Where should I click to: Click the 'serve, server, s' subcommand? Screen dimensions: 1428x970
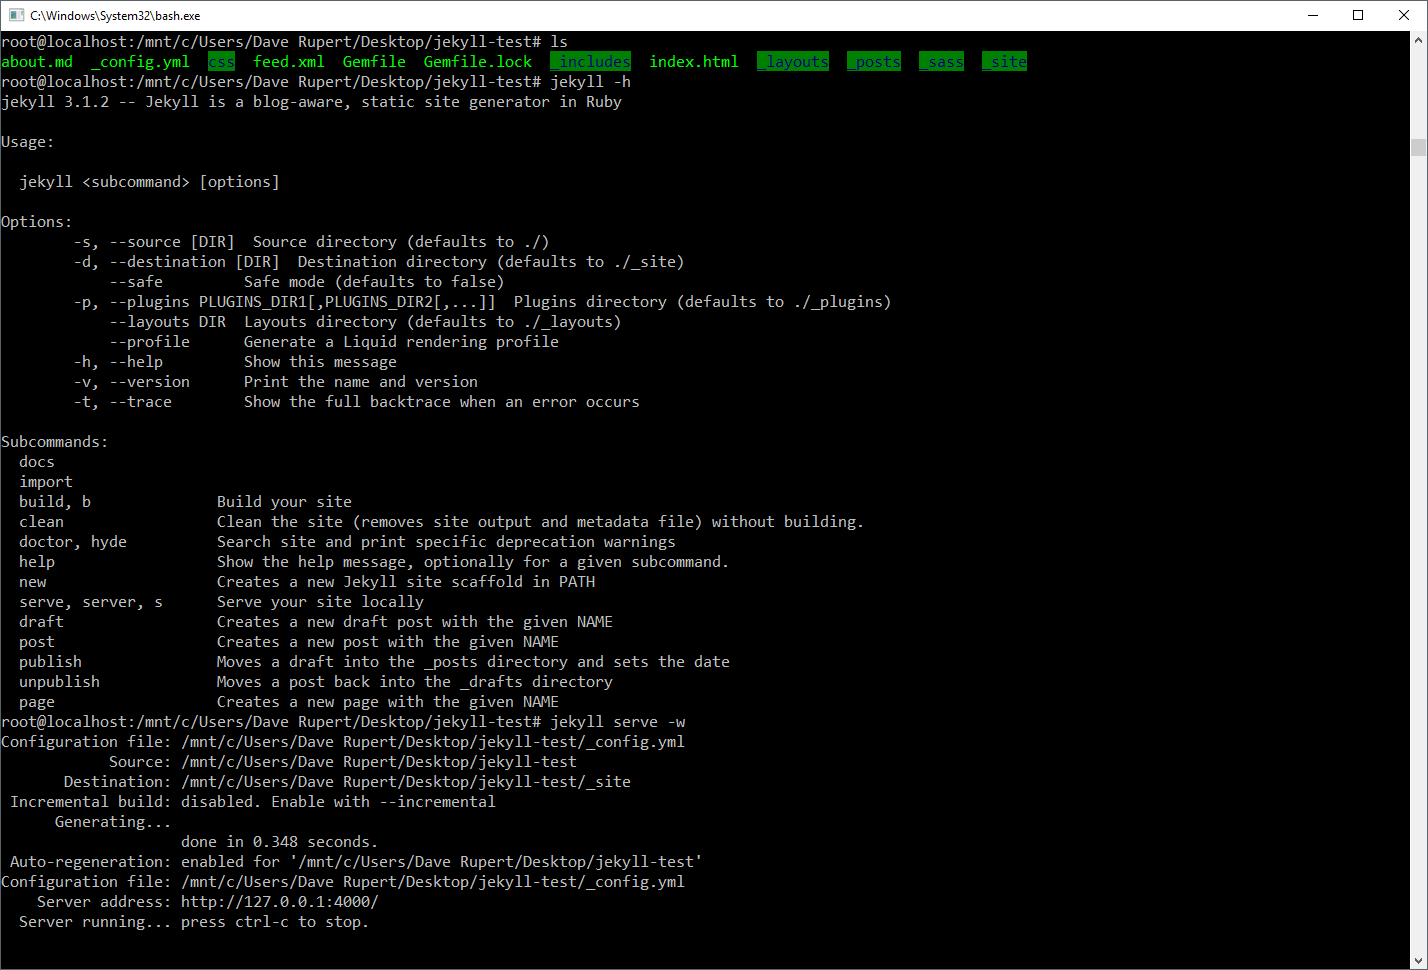tap(91, 602)
